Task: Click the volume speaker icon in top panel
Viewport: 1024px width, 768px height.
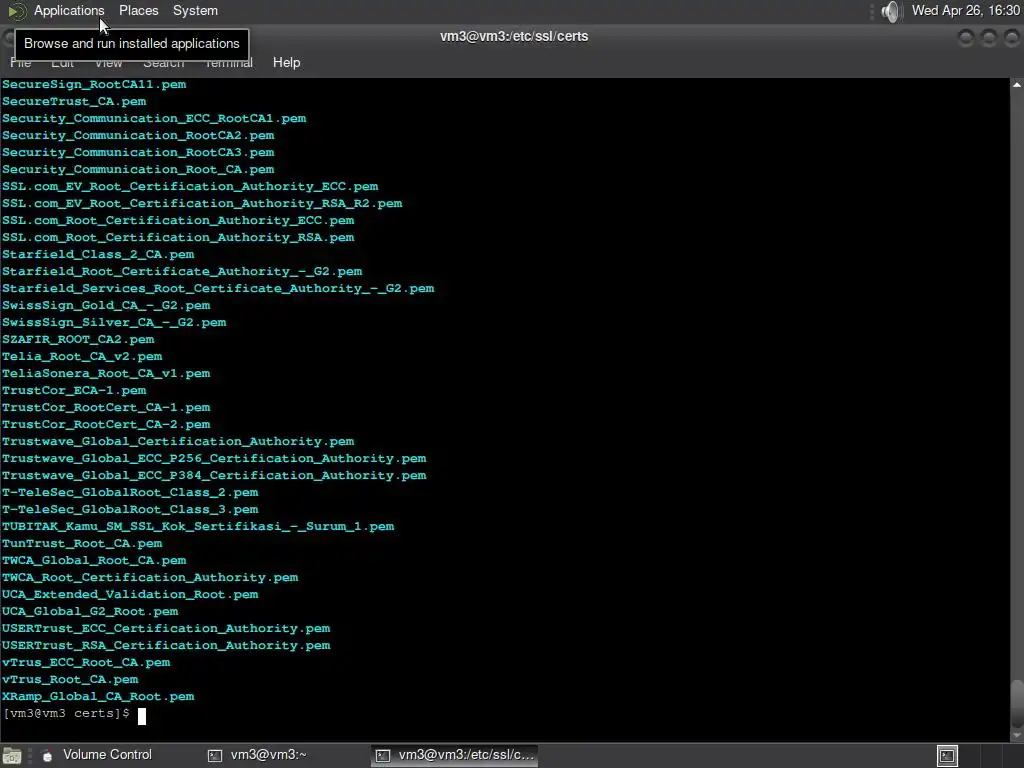Action: [x=890, y=11]
